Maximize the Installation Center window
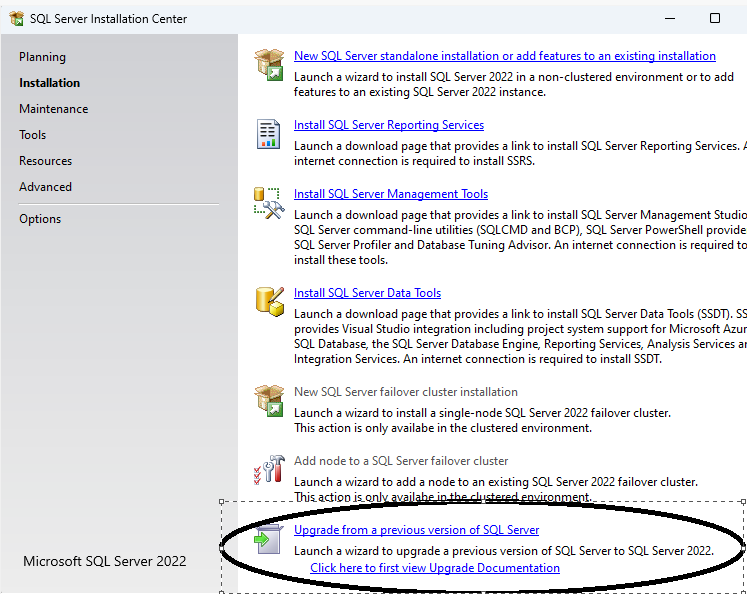 [x=715, y=19]
